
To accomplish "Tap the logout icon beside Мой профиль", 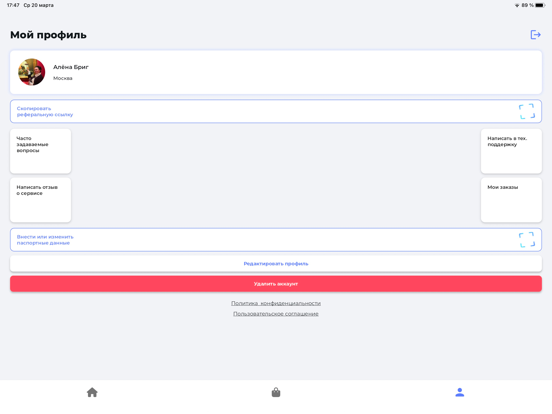I will click(x=535, y=34).
